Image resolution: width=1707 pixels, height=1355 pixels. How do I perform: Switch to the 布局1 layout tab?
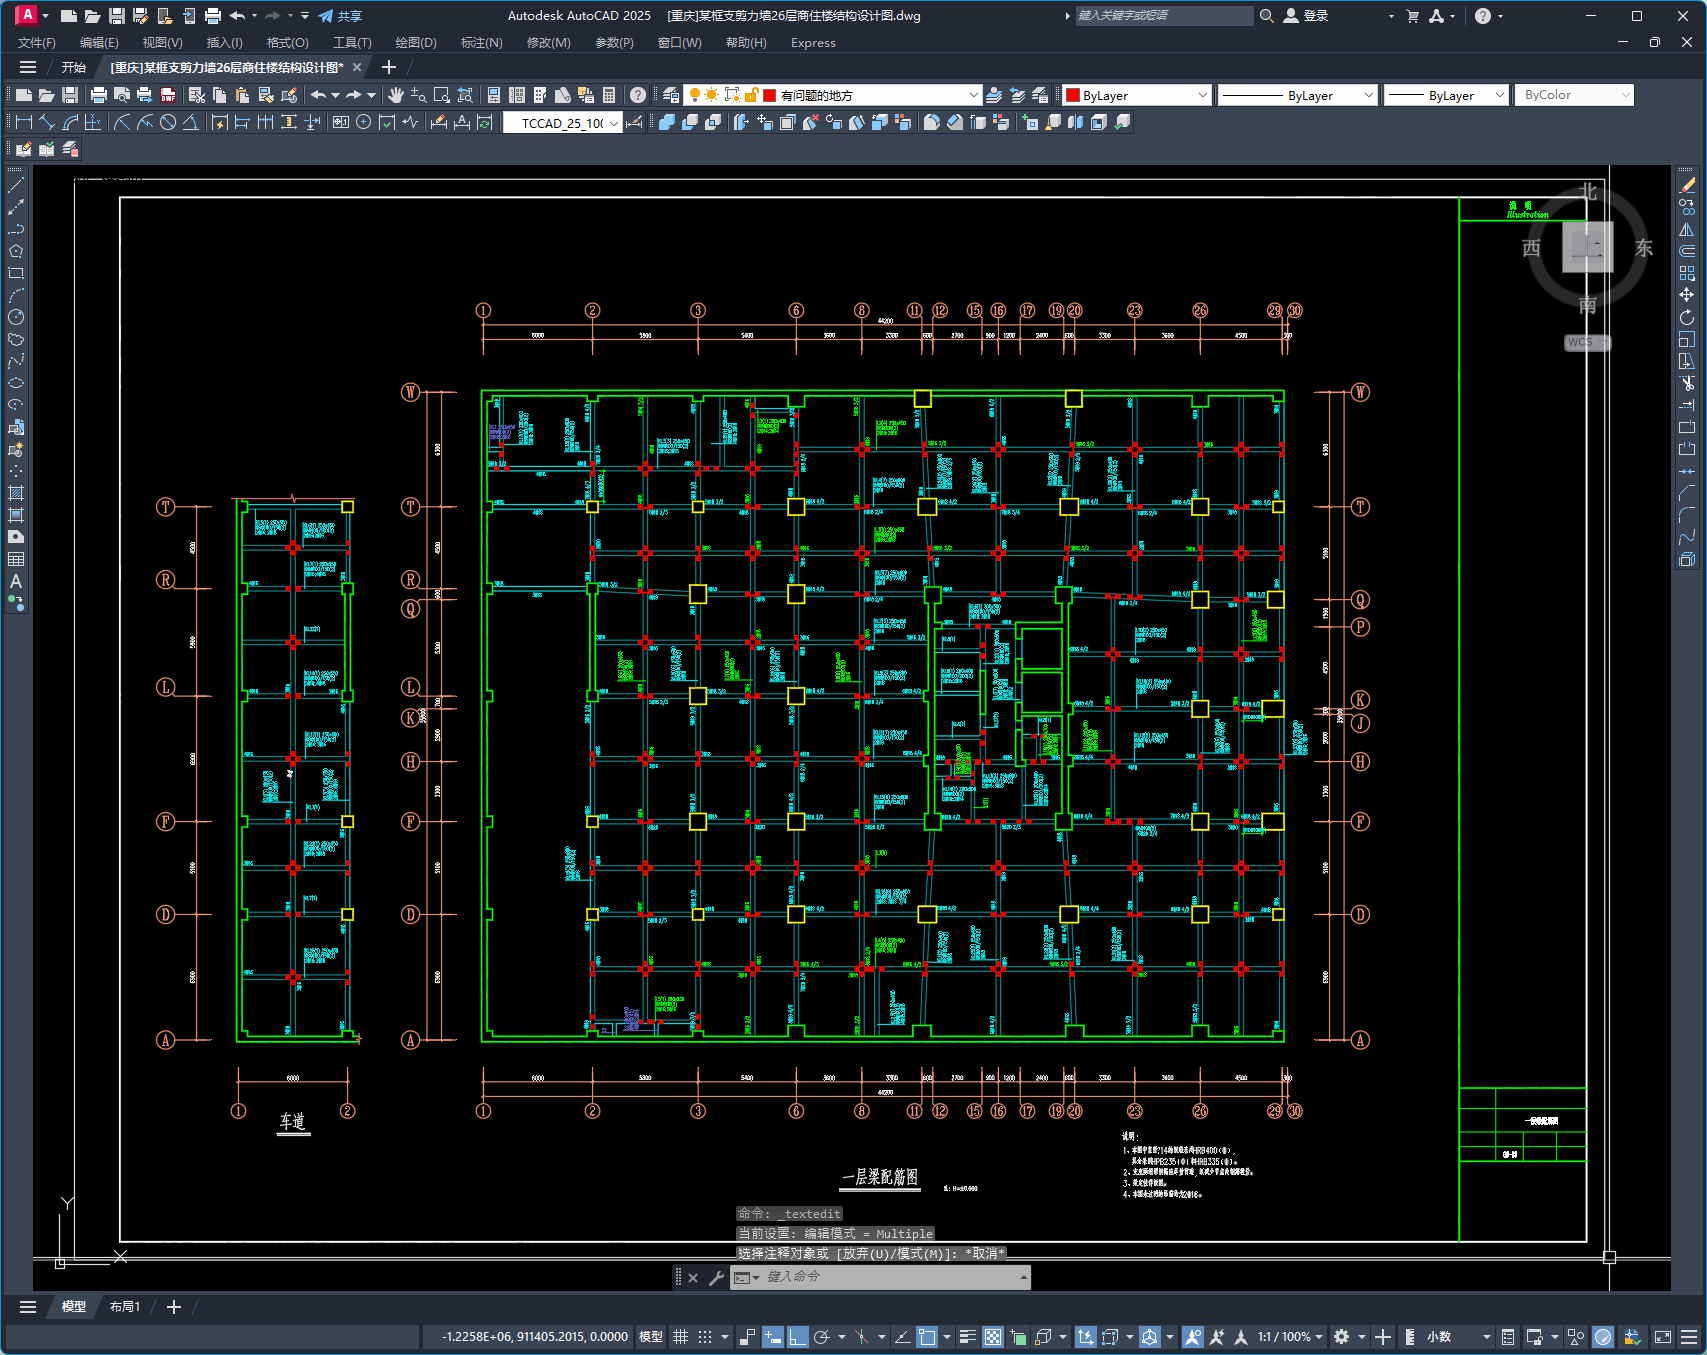coord(125,1307)
